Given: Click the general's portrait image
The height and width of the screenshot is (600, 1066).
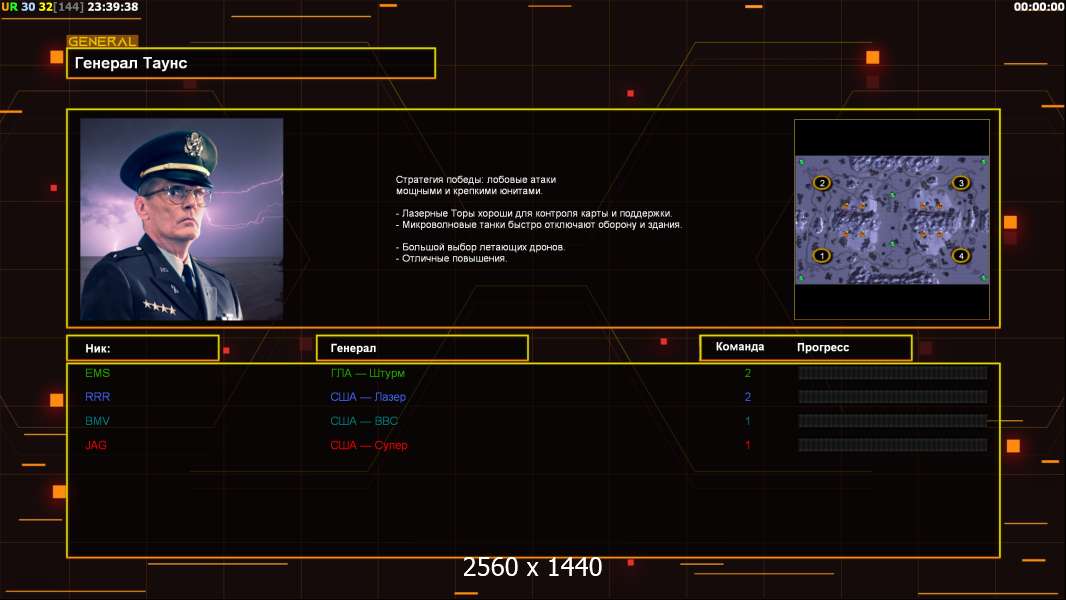Looking at the screenshot, I should point(182,219).
